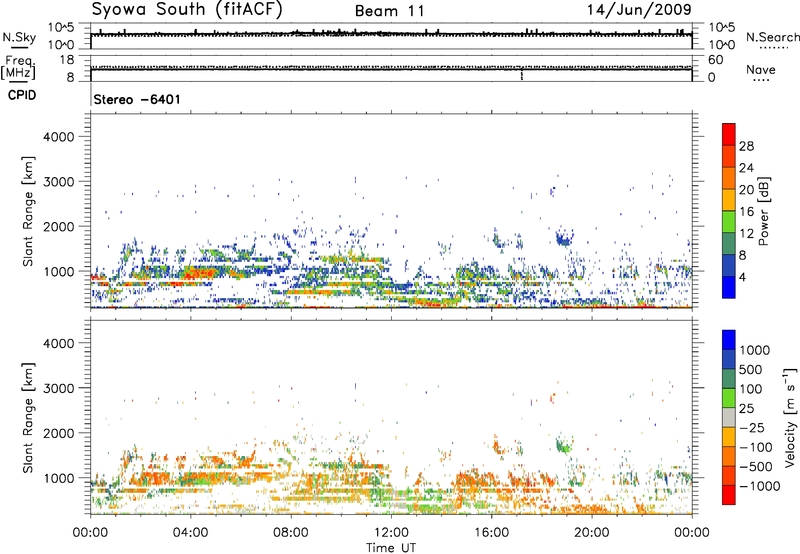This screenshot has width=800, height=554.
Task: Click the '-1000' label on Velocity colorbar
Action: pyautogui.click(x=759, y=486)
